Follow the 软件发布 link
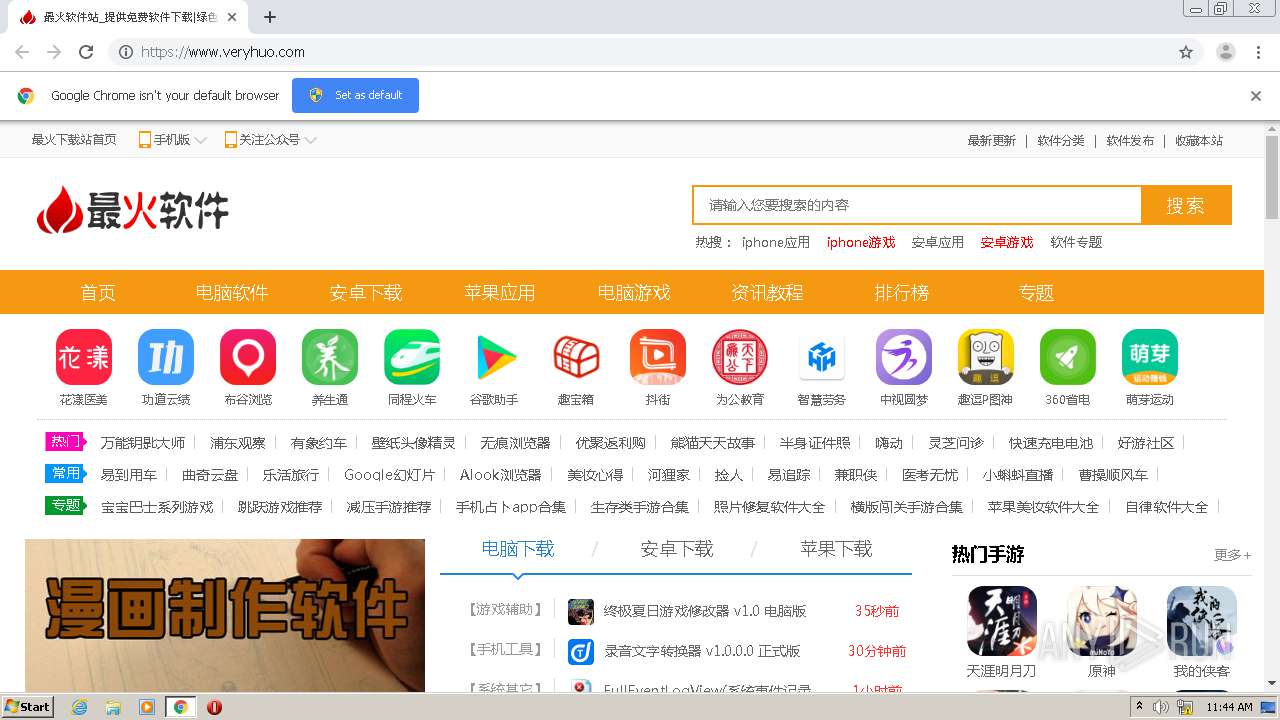This screenshot has width=1280, height=720. tap(1130, 141)
